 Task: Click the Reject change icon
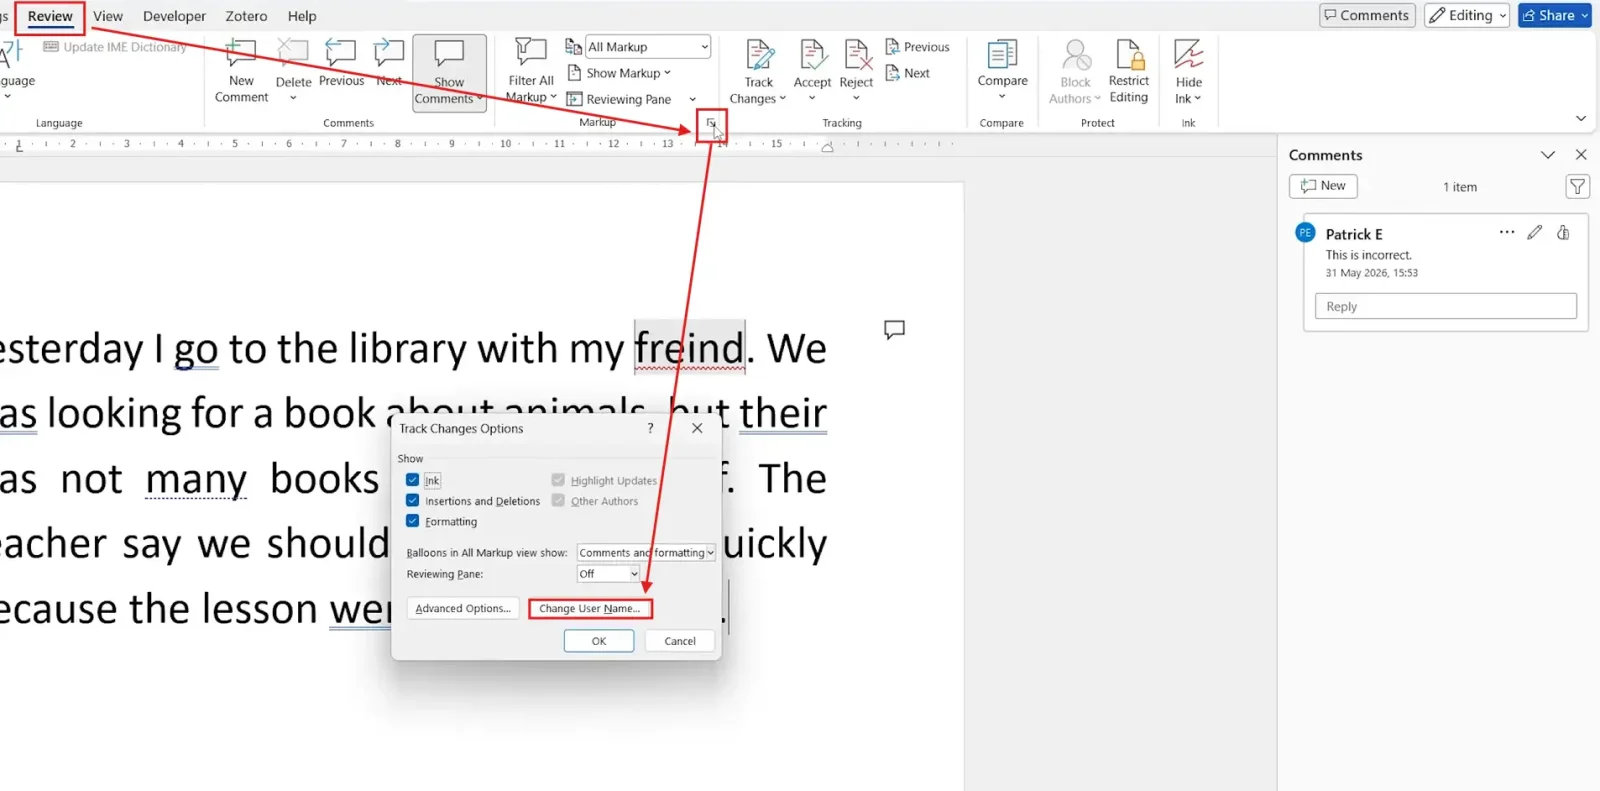(857, 55)
